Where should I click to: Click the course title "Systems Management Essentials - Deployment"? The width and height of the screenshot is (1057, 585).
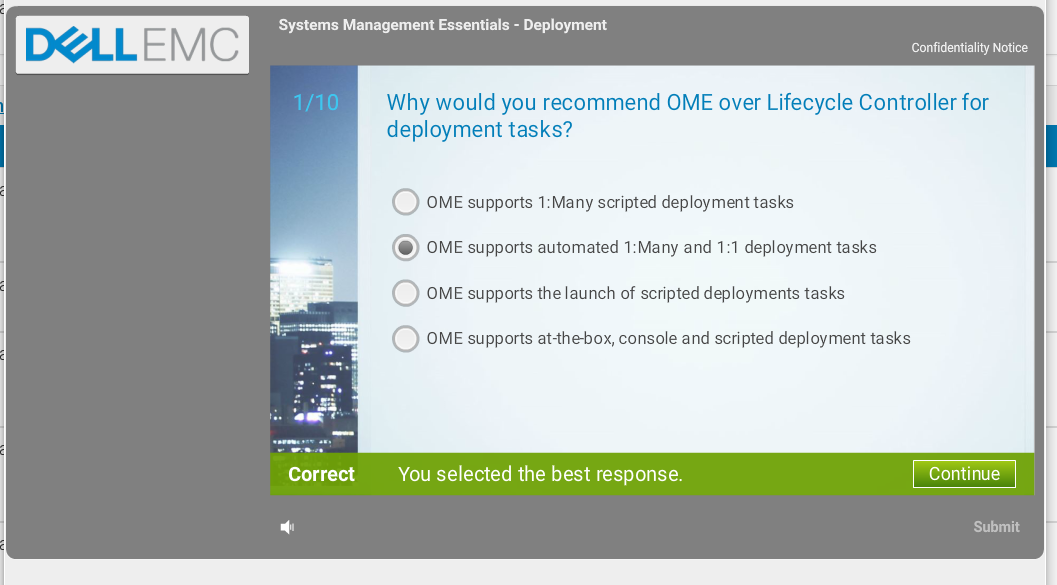tap(442, 25)
